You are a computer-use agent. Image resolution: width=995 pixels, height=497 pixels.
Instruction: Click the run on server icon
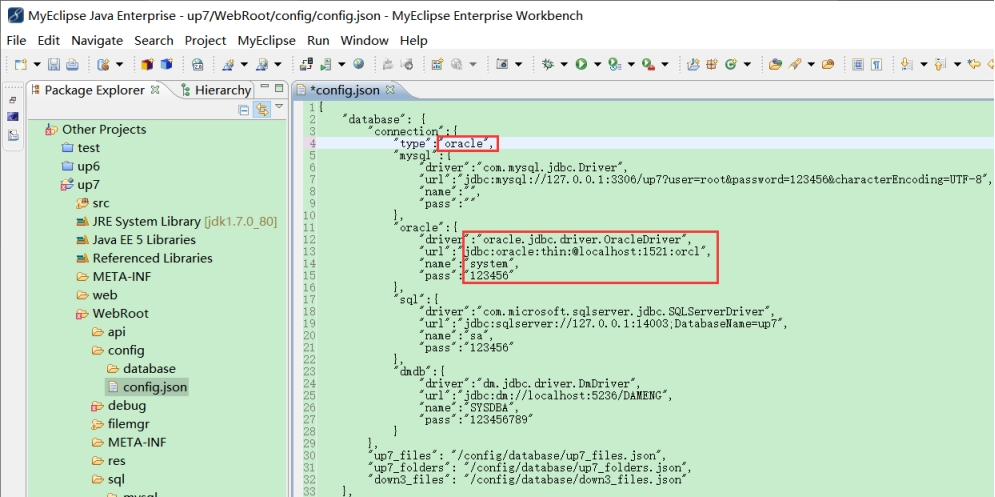pyautogui.click(x=326, y=64)
